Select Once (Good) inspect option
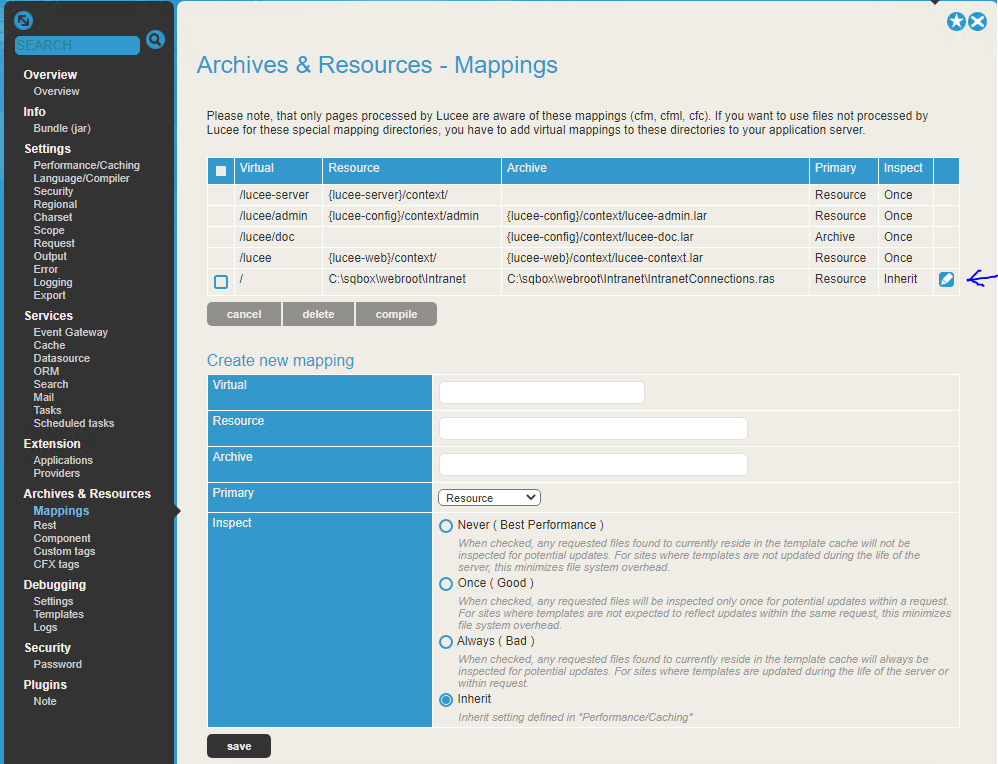The width and height of the screenshot is (998, 764). click(446, 584)
